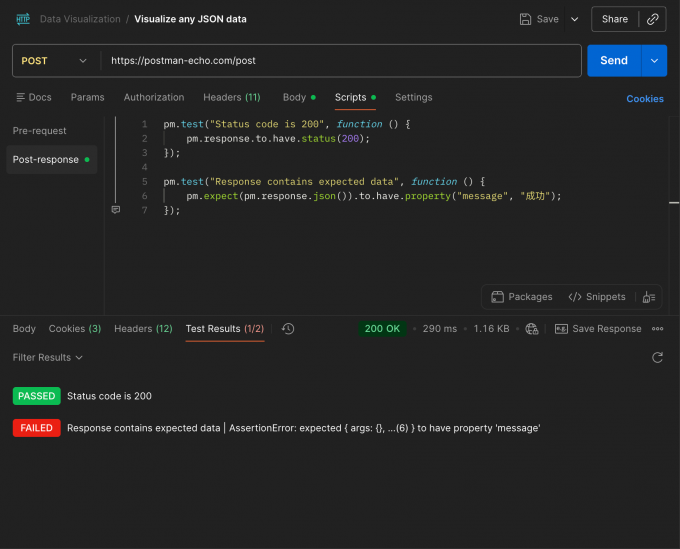Expand the Save options chevron
680x549 pixels.
[575, 19]
